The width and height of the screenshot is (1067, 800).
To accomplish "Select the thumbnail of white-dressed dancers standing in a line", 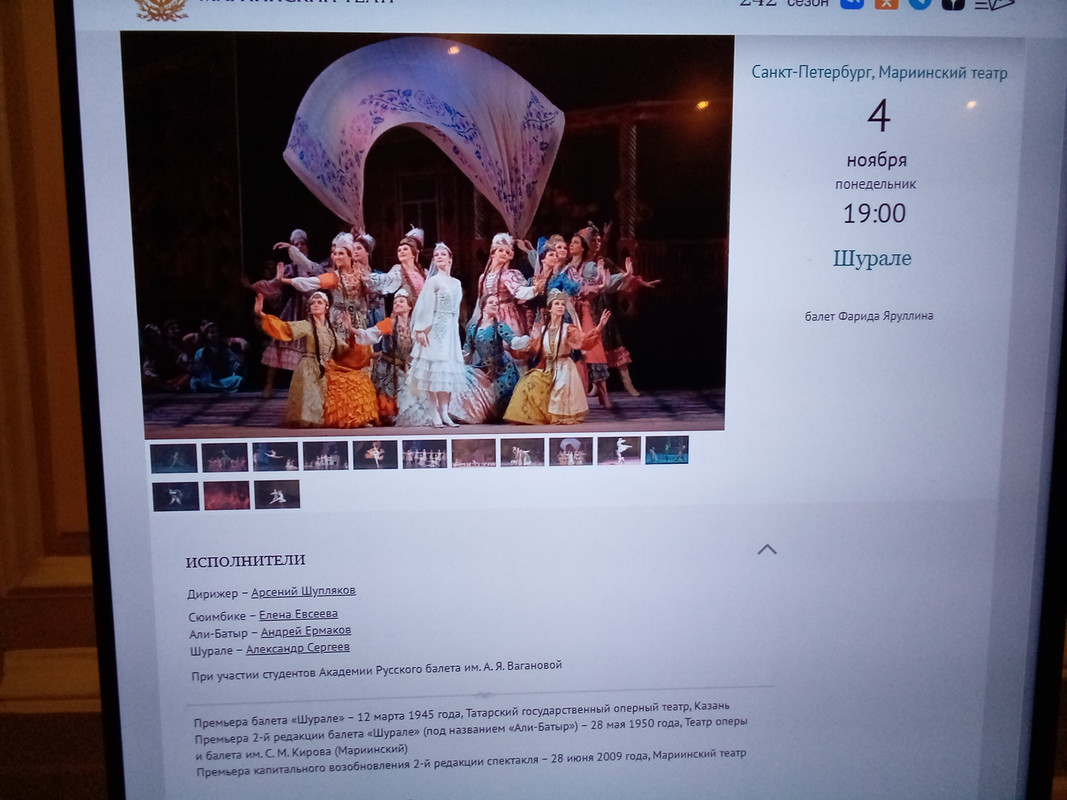I will [x=425, y=454].
